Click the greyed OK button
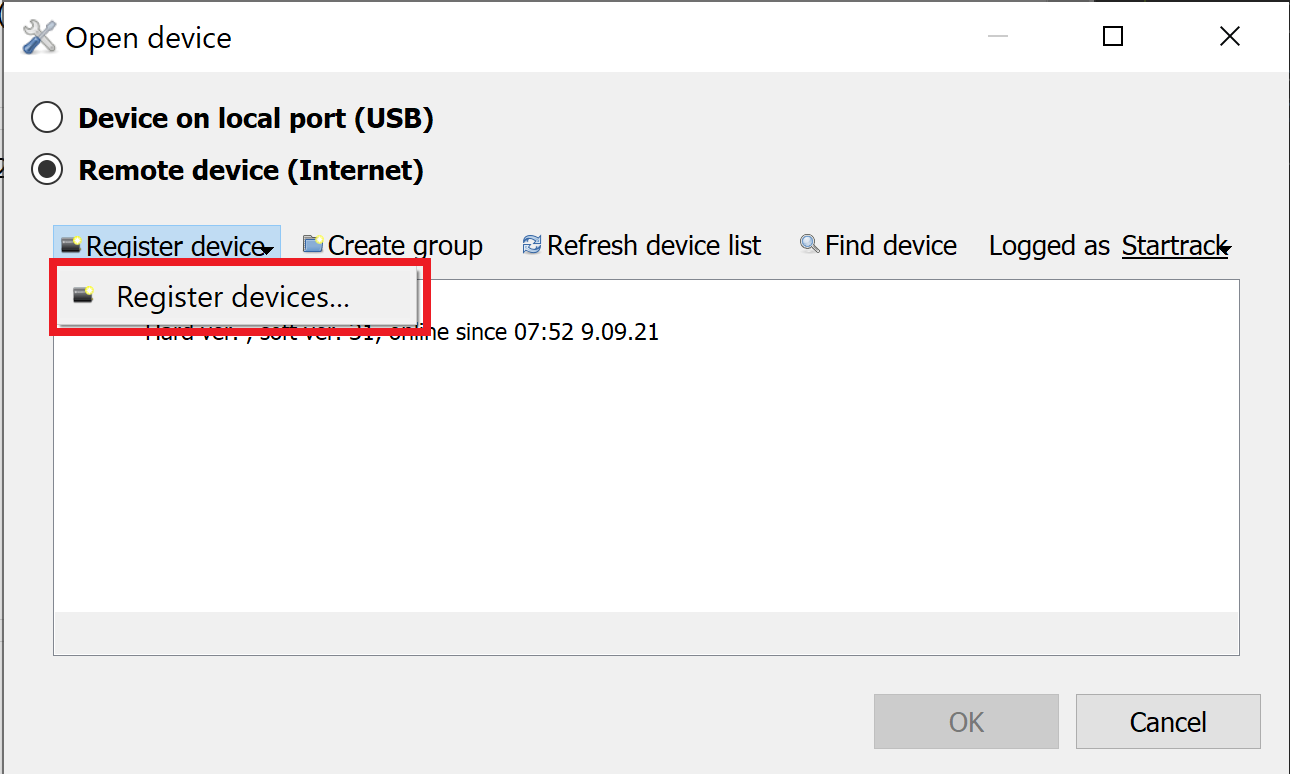The height and width of the screenshot is (774, 1290). point(966,722)
